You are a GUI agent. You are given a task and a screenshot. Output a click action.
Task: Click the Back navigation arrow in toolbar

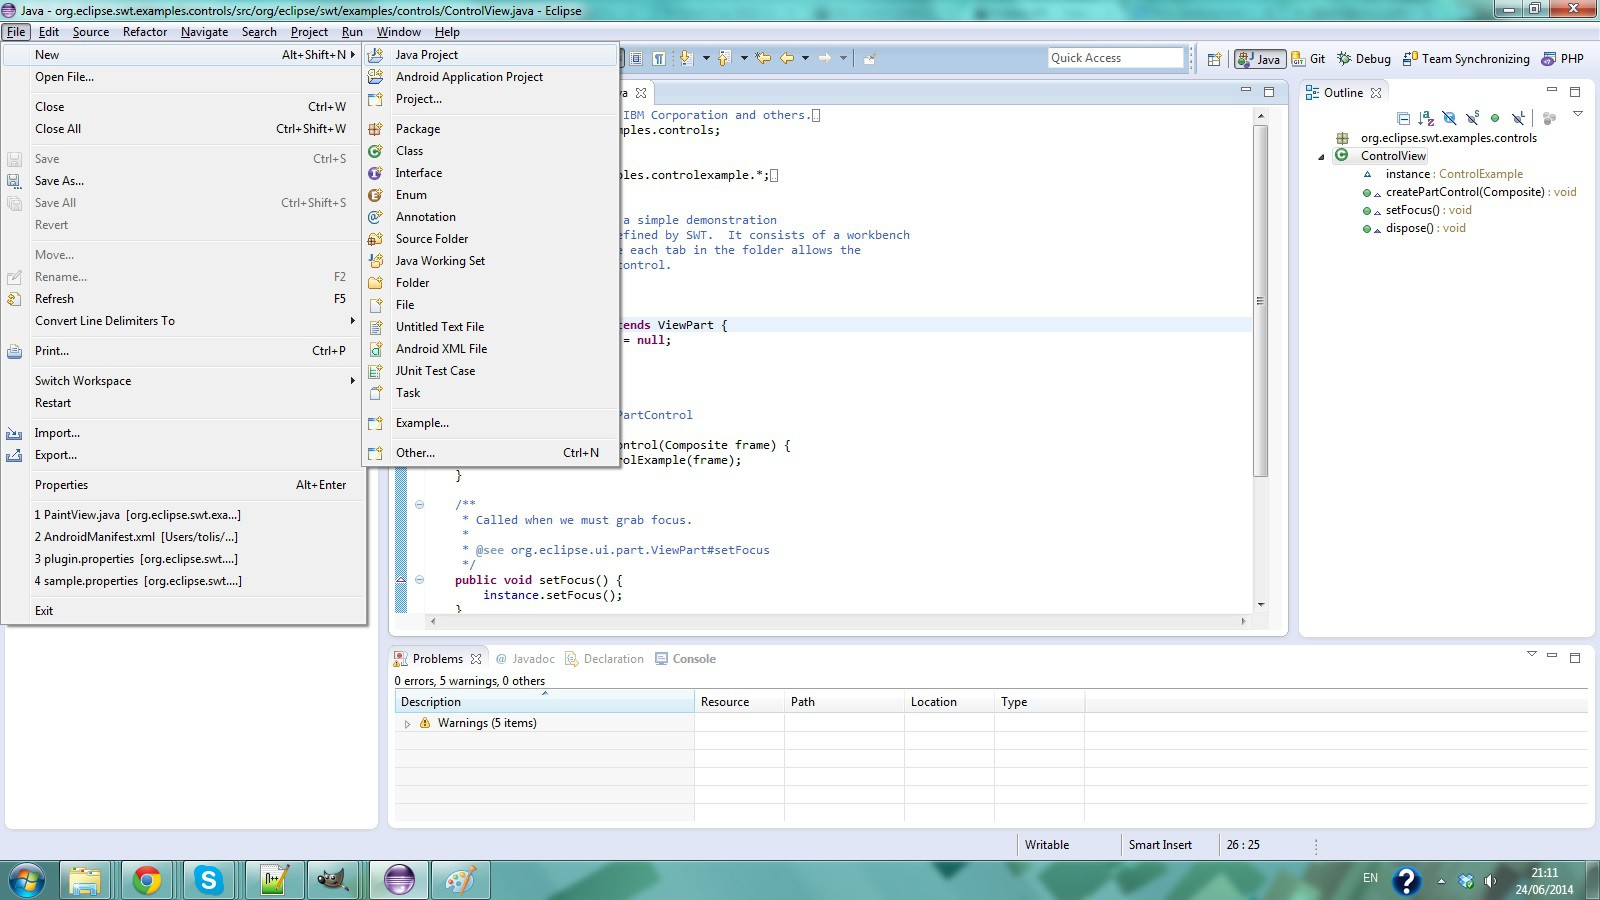coord(787,58)
